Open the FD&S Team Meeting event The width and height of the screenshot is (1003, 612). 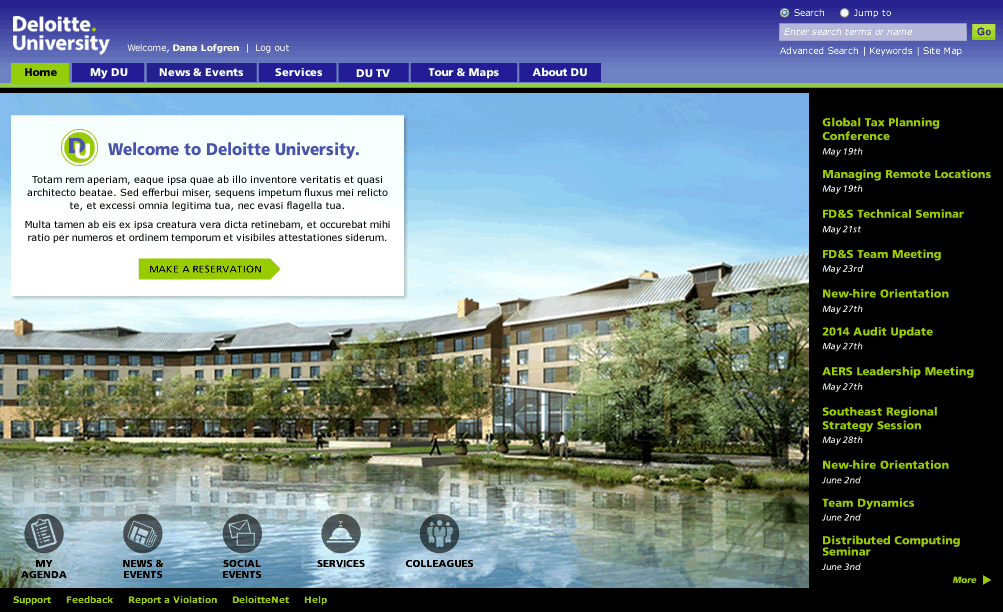pos(881,255)
